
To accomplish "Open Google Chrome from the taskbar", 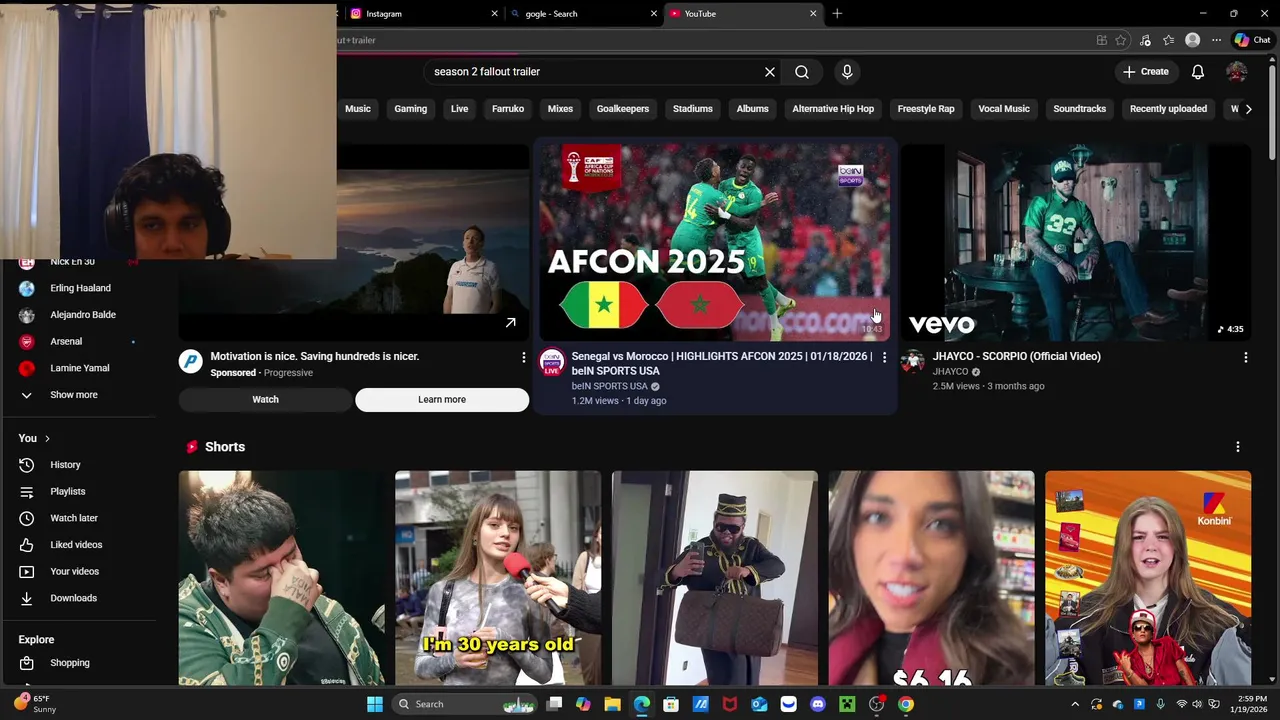I will (905, 704).
